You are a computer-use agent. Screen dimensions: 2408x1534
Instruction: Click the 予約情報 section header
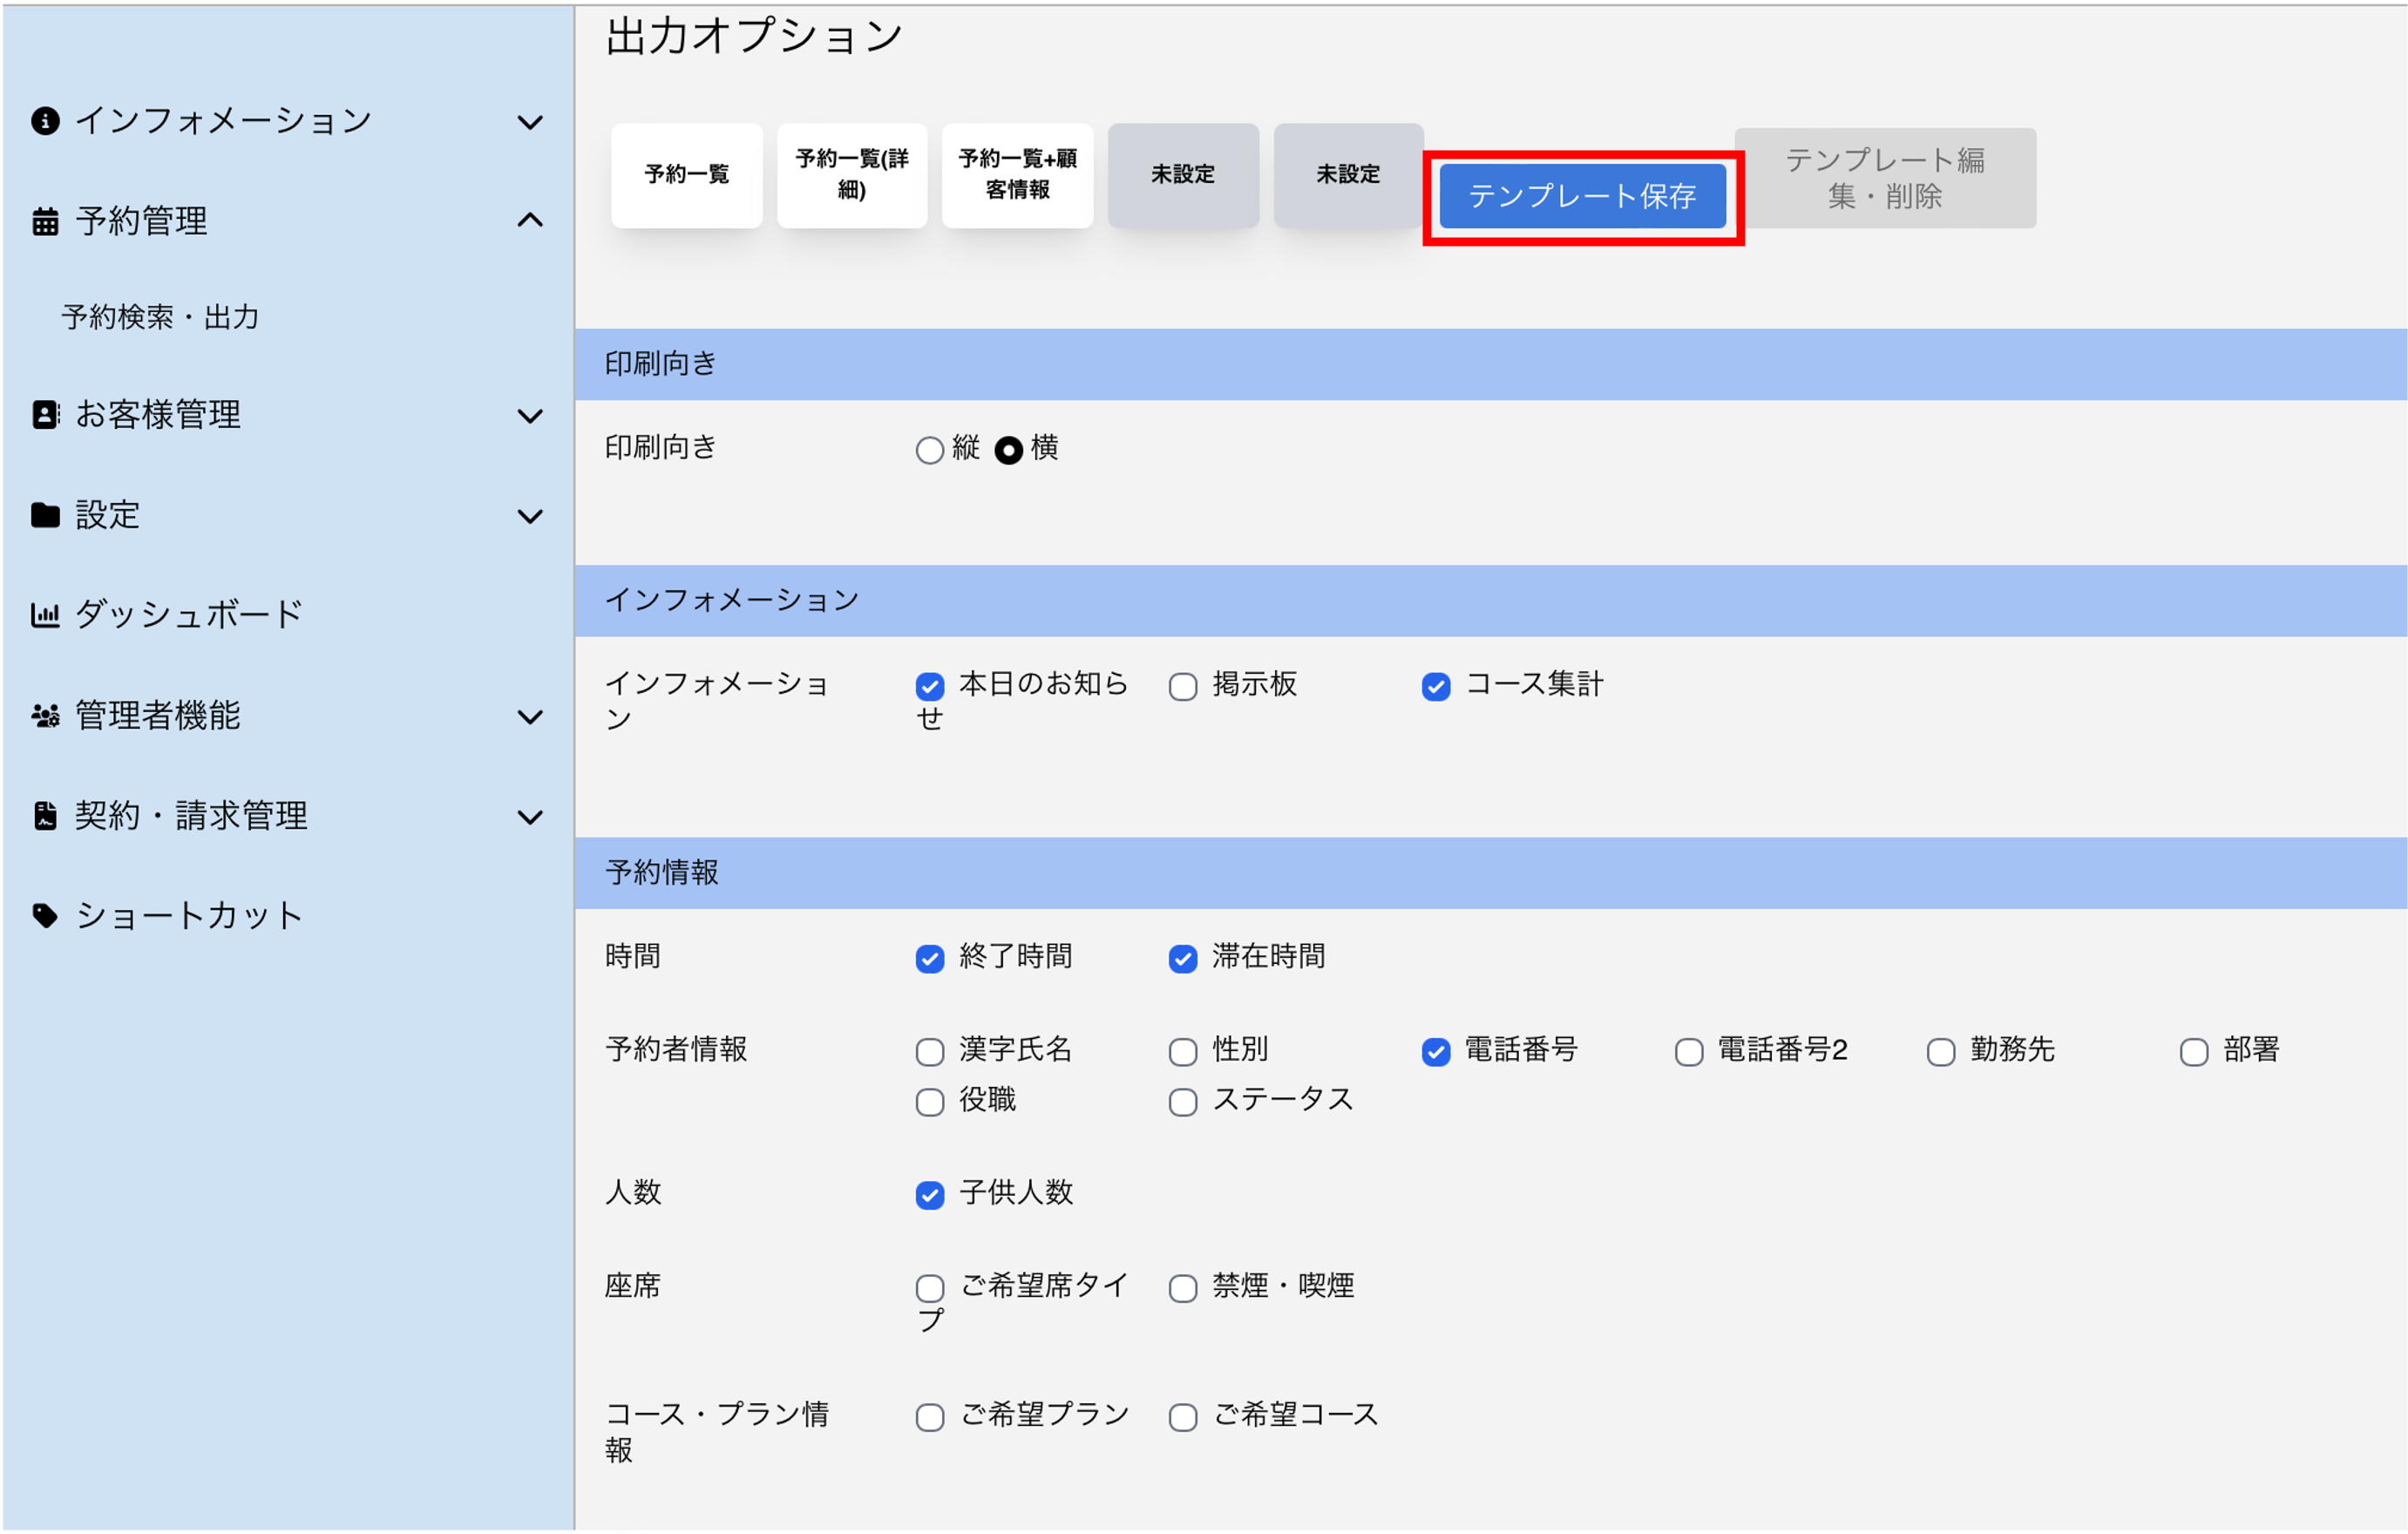[1492, 873]
